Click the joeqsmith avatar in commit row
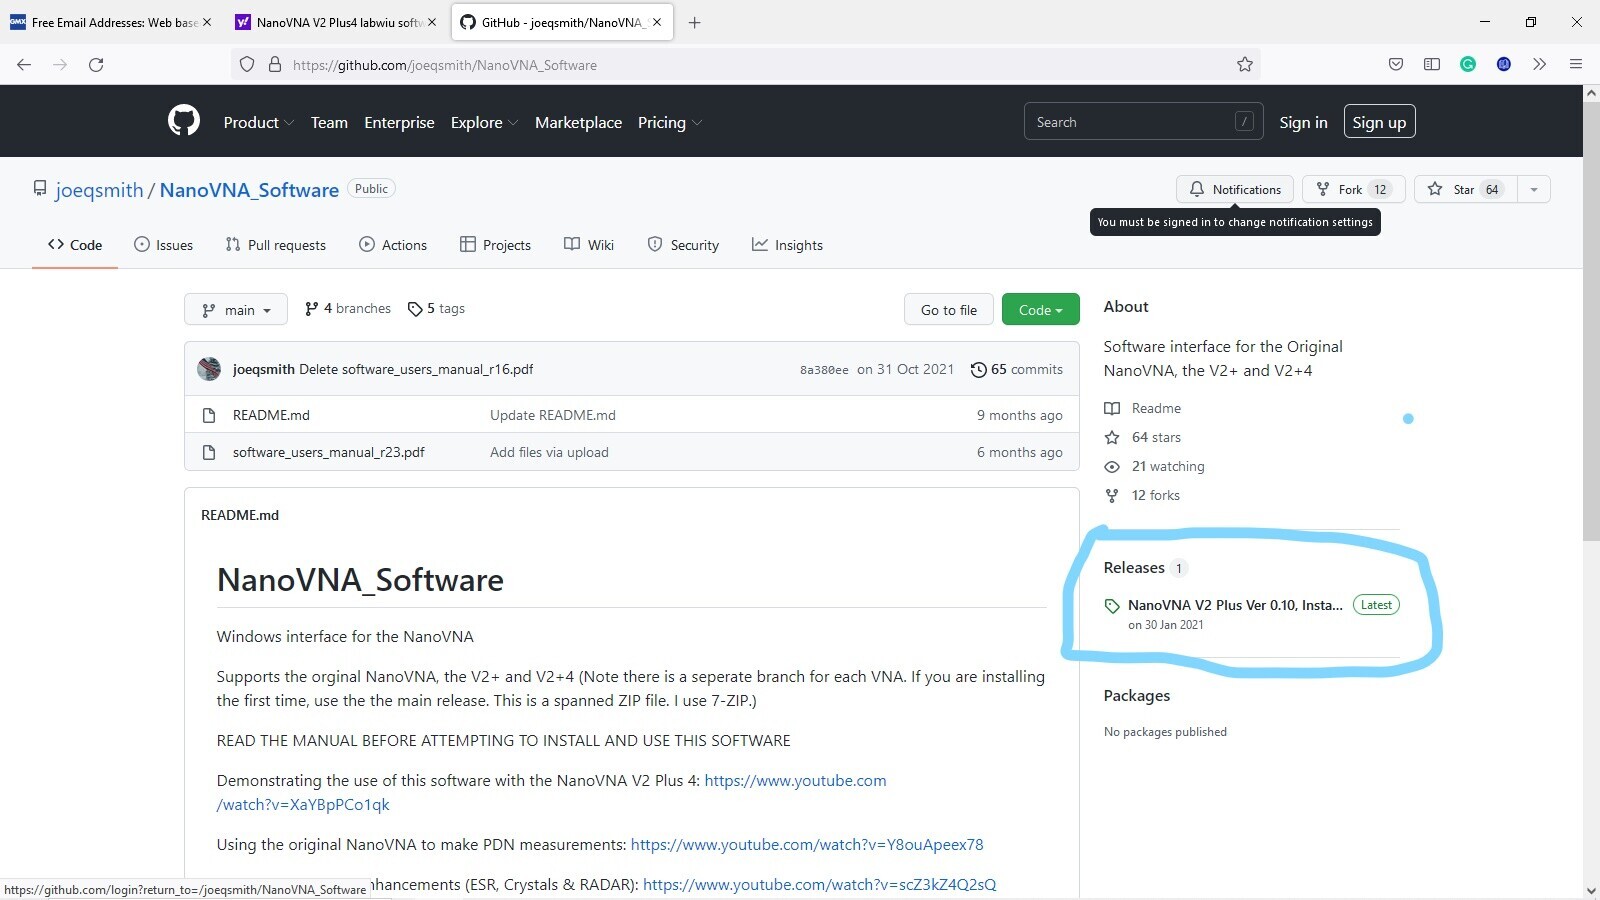The width and height of the screenshot is (1600, 900). [209, 369]
